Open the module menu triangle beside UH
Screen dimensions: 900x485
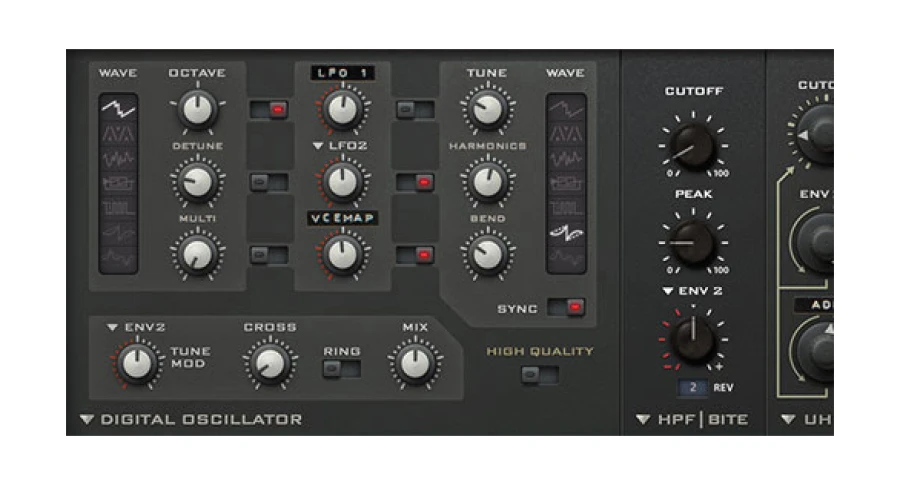789,420
